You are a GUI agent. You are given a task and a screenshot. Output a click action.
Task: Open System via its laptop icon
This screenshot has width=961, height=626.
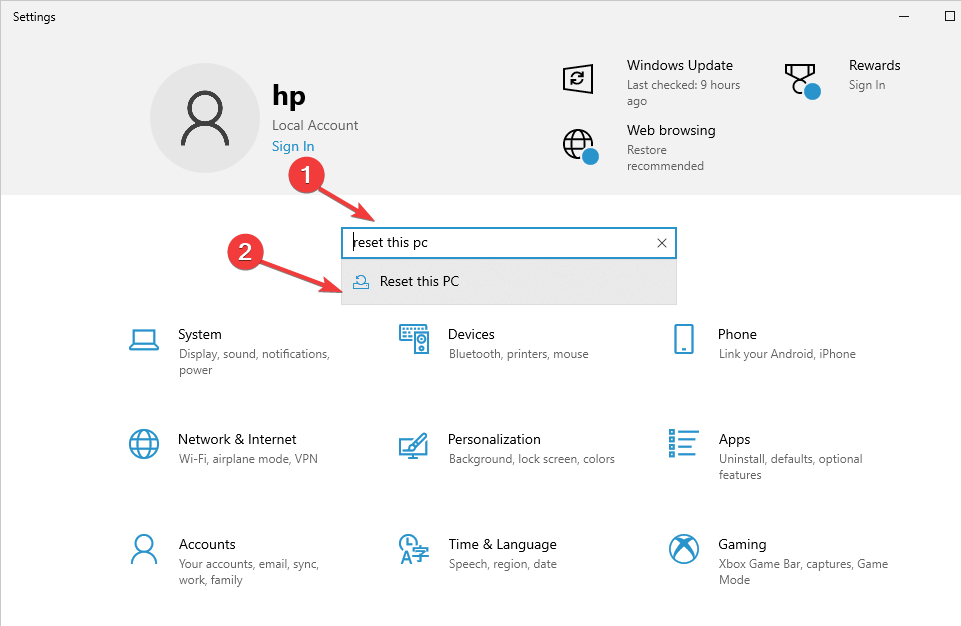coord(144,340)
